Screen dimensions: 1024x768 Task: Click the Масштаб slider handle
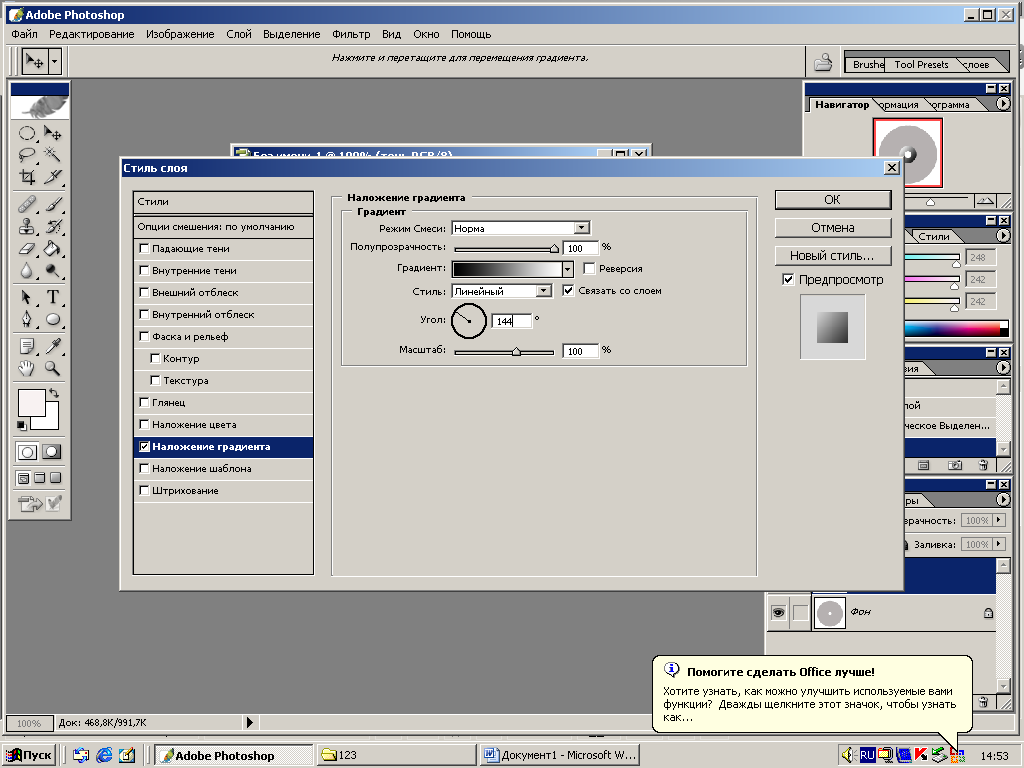(516, 352)
